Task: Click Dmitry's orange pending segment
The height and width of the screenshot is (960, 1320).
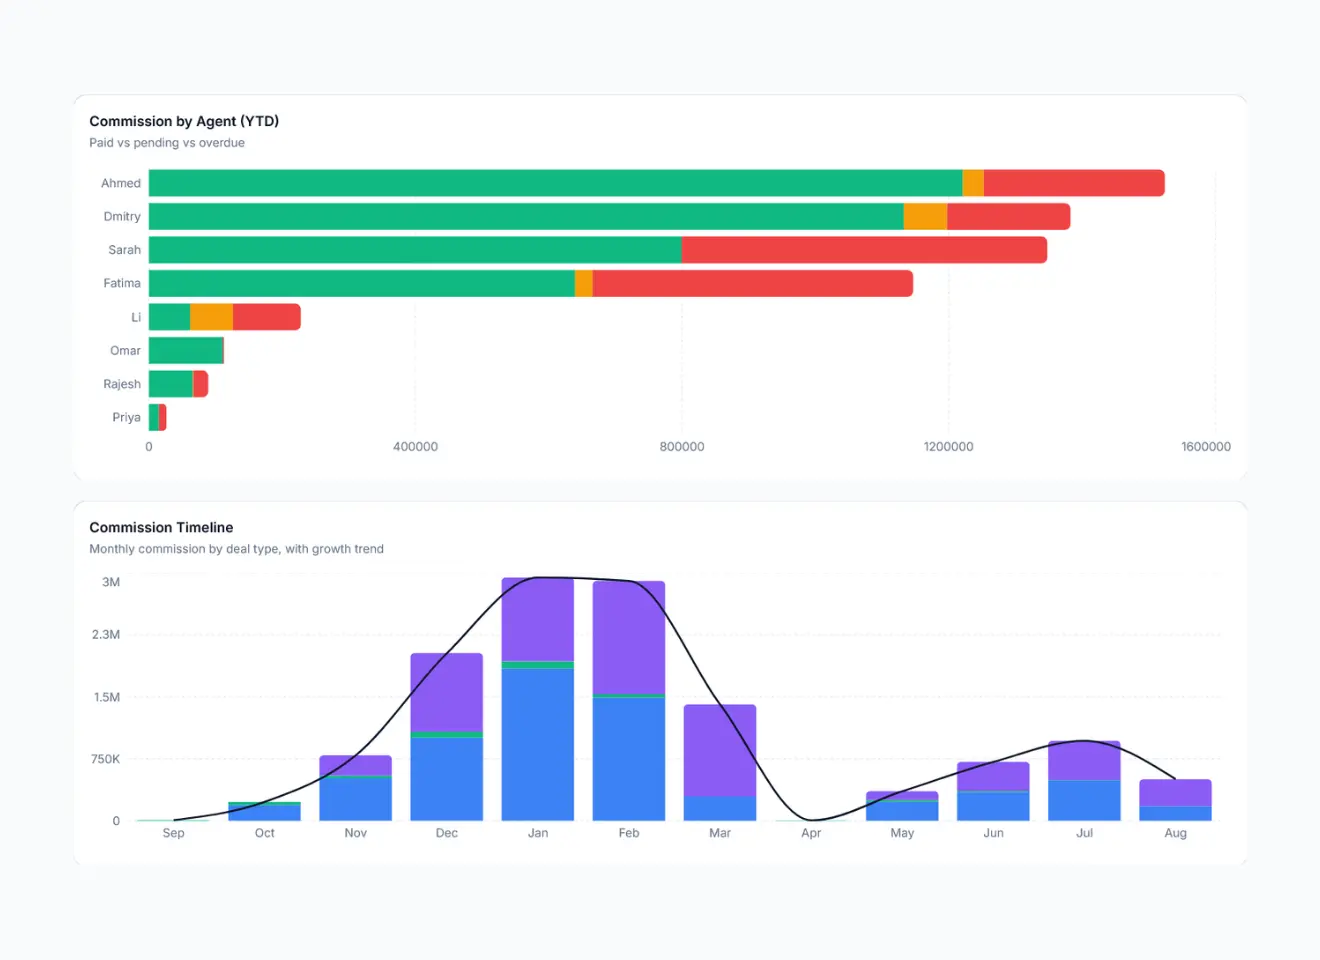Action: pos(925,216)
